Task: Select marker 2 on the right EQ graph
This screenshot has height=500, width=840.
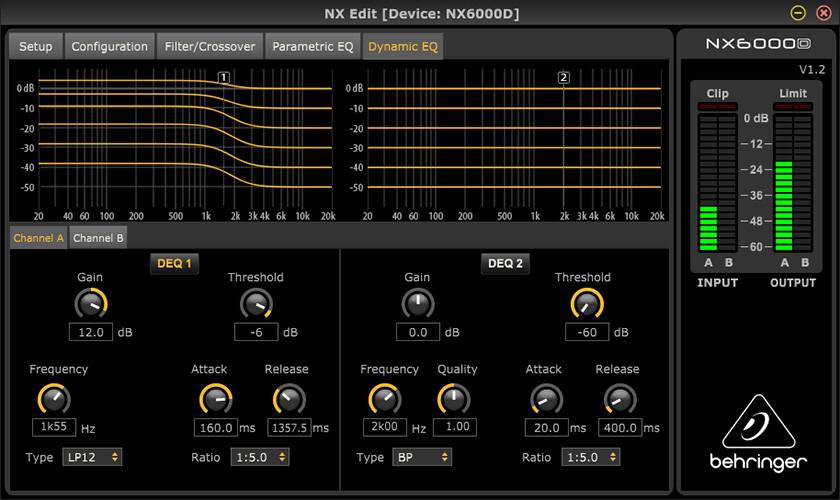Action: click(x=563, y=78)
